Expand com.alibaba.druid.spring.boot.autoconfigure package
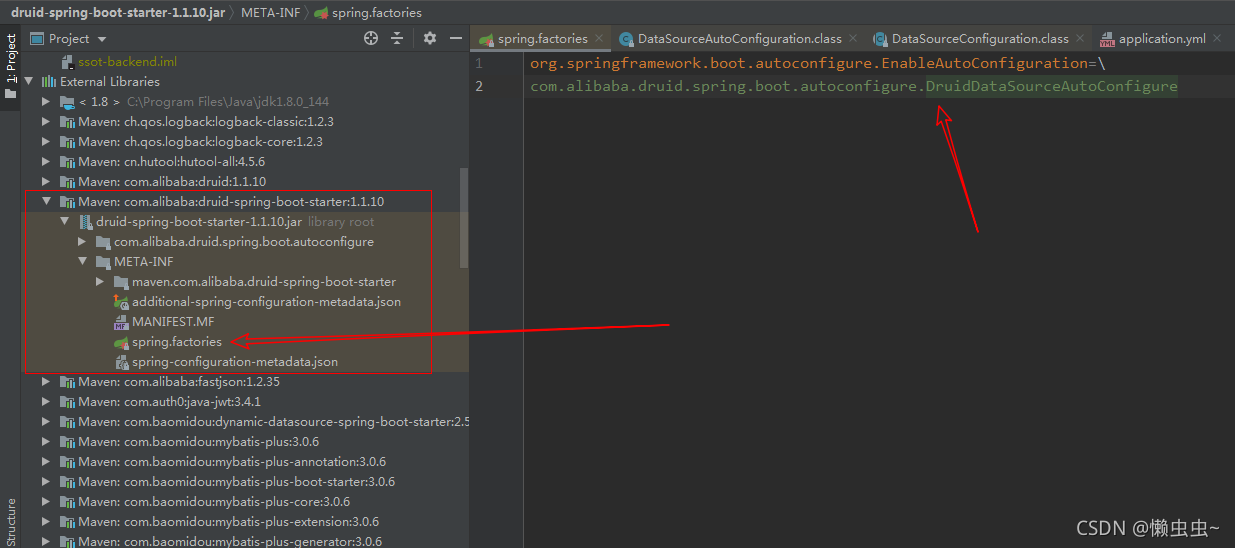This screenshot has height=548, width=1235. click(83, 242)
